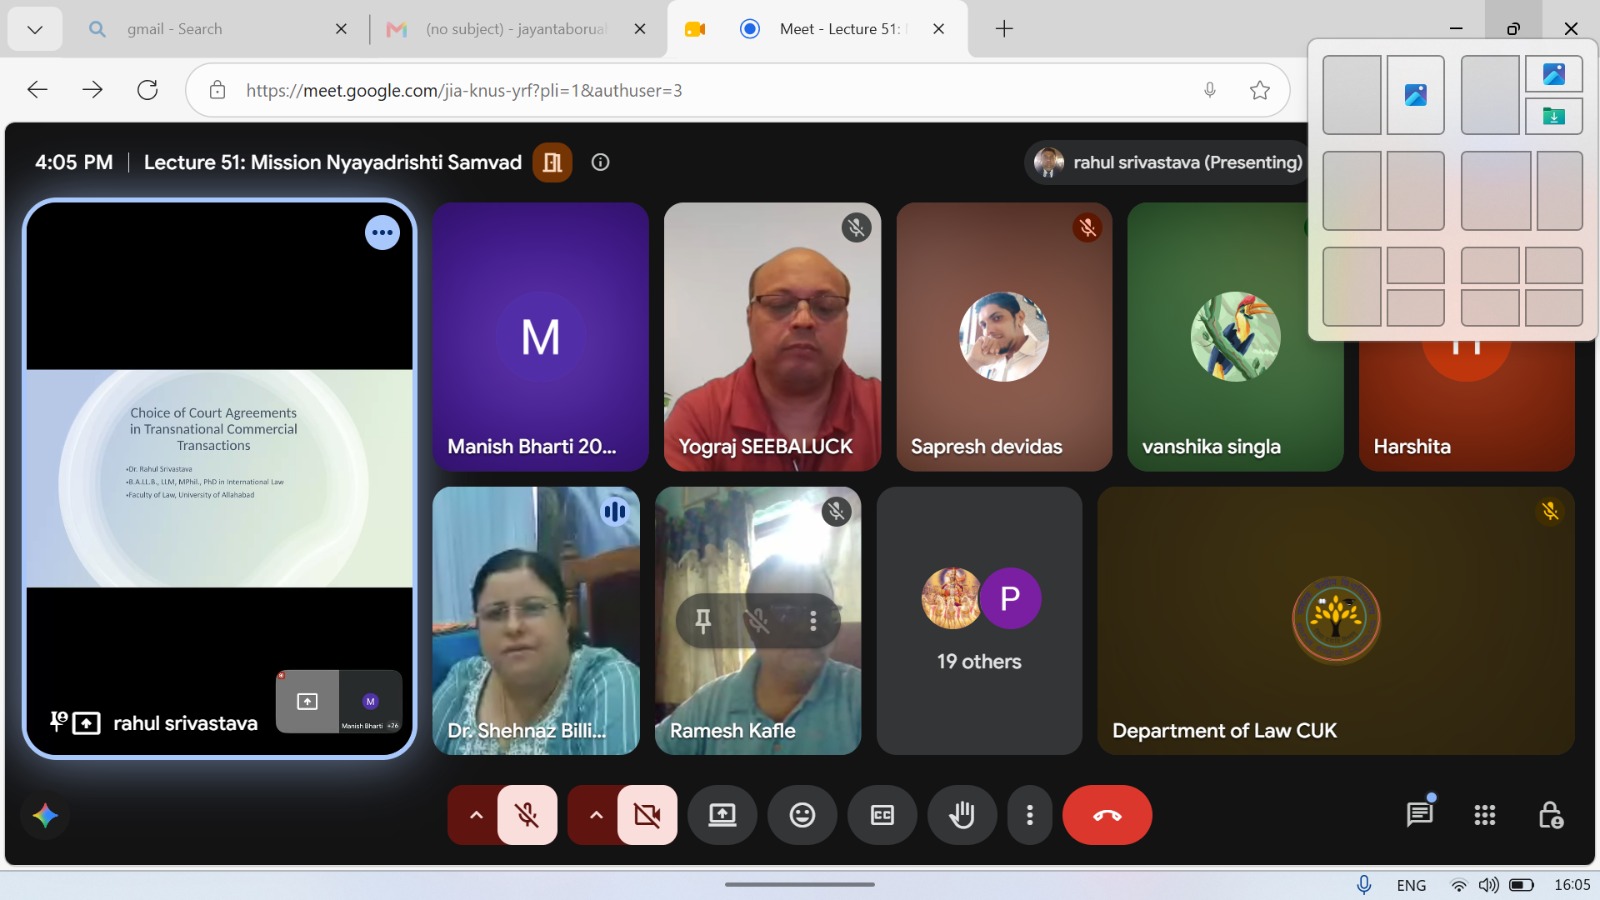Switch to the (no subject) Gmail tab
Screen dimensions: 1600x900
[515, 29]
